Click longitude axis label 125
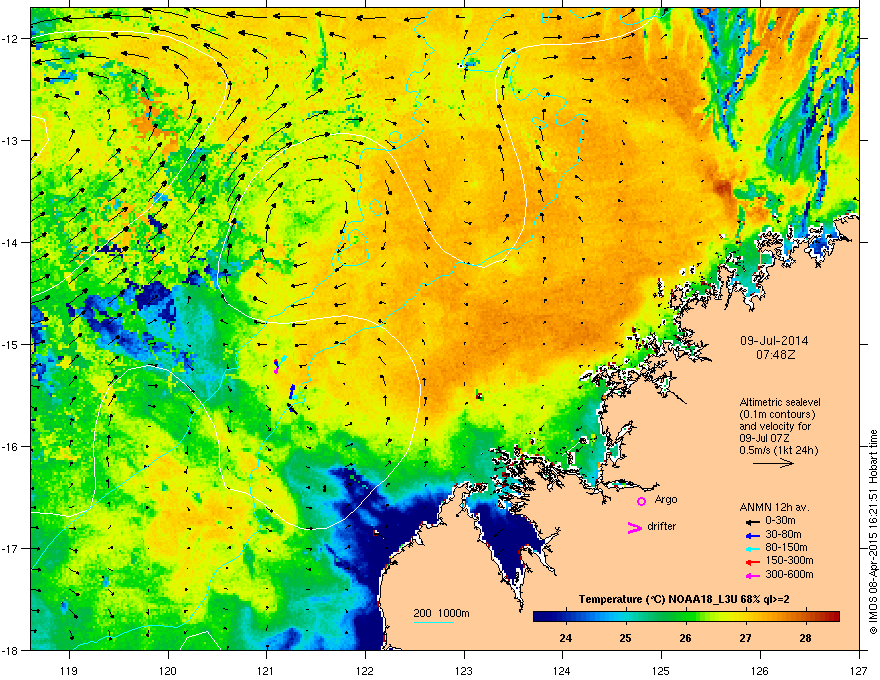This screenshot has height=680, width=880. click(661, 670)
